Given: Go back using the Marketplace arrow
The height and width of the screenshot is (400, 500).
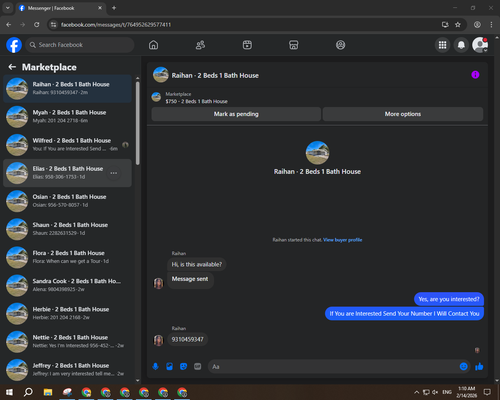Looking at the screenshot, I should pyautogui.click(x=12, y=67).
